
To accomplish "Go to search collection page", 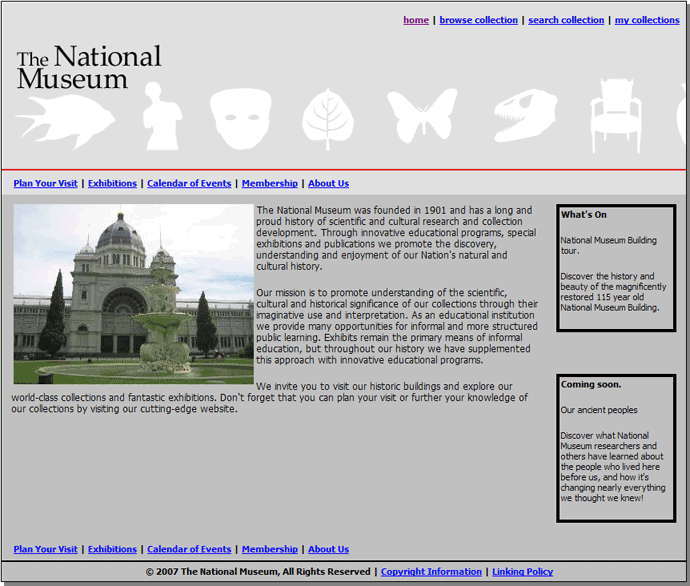I will 566,20.
